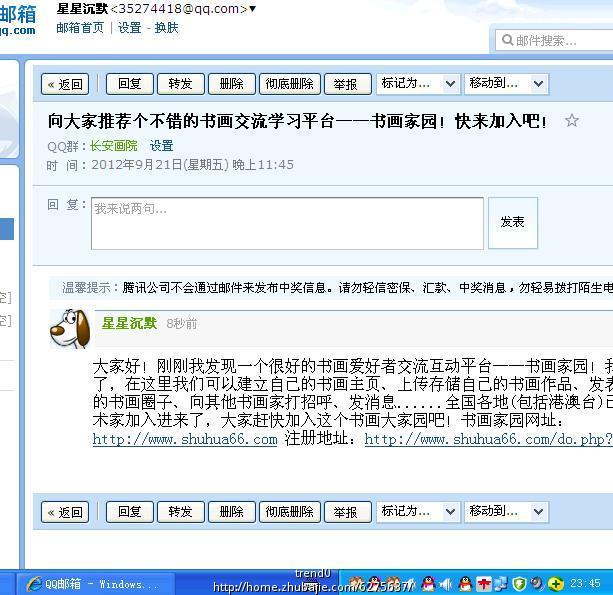
Task: Open the top 标记为... dropdown
Action: point(418,84)
